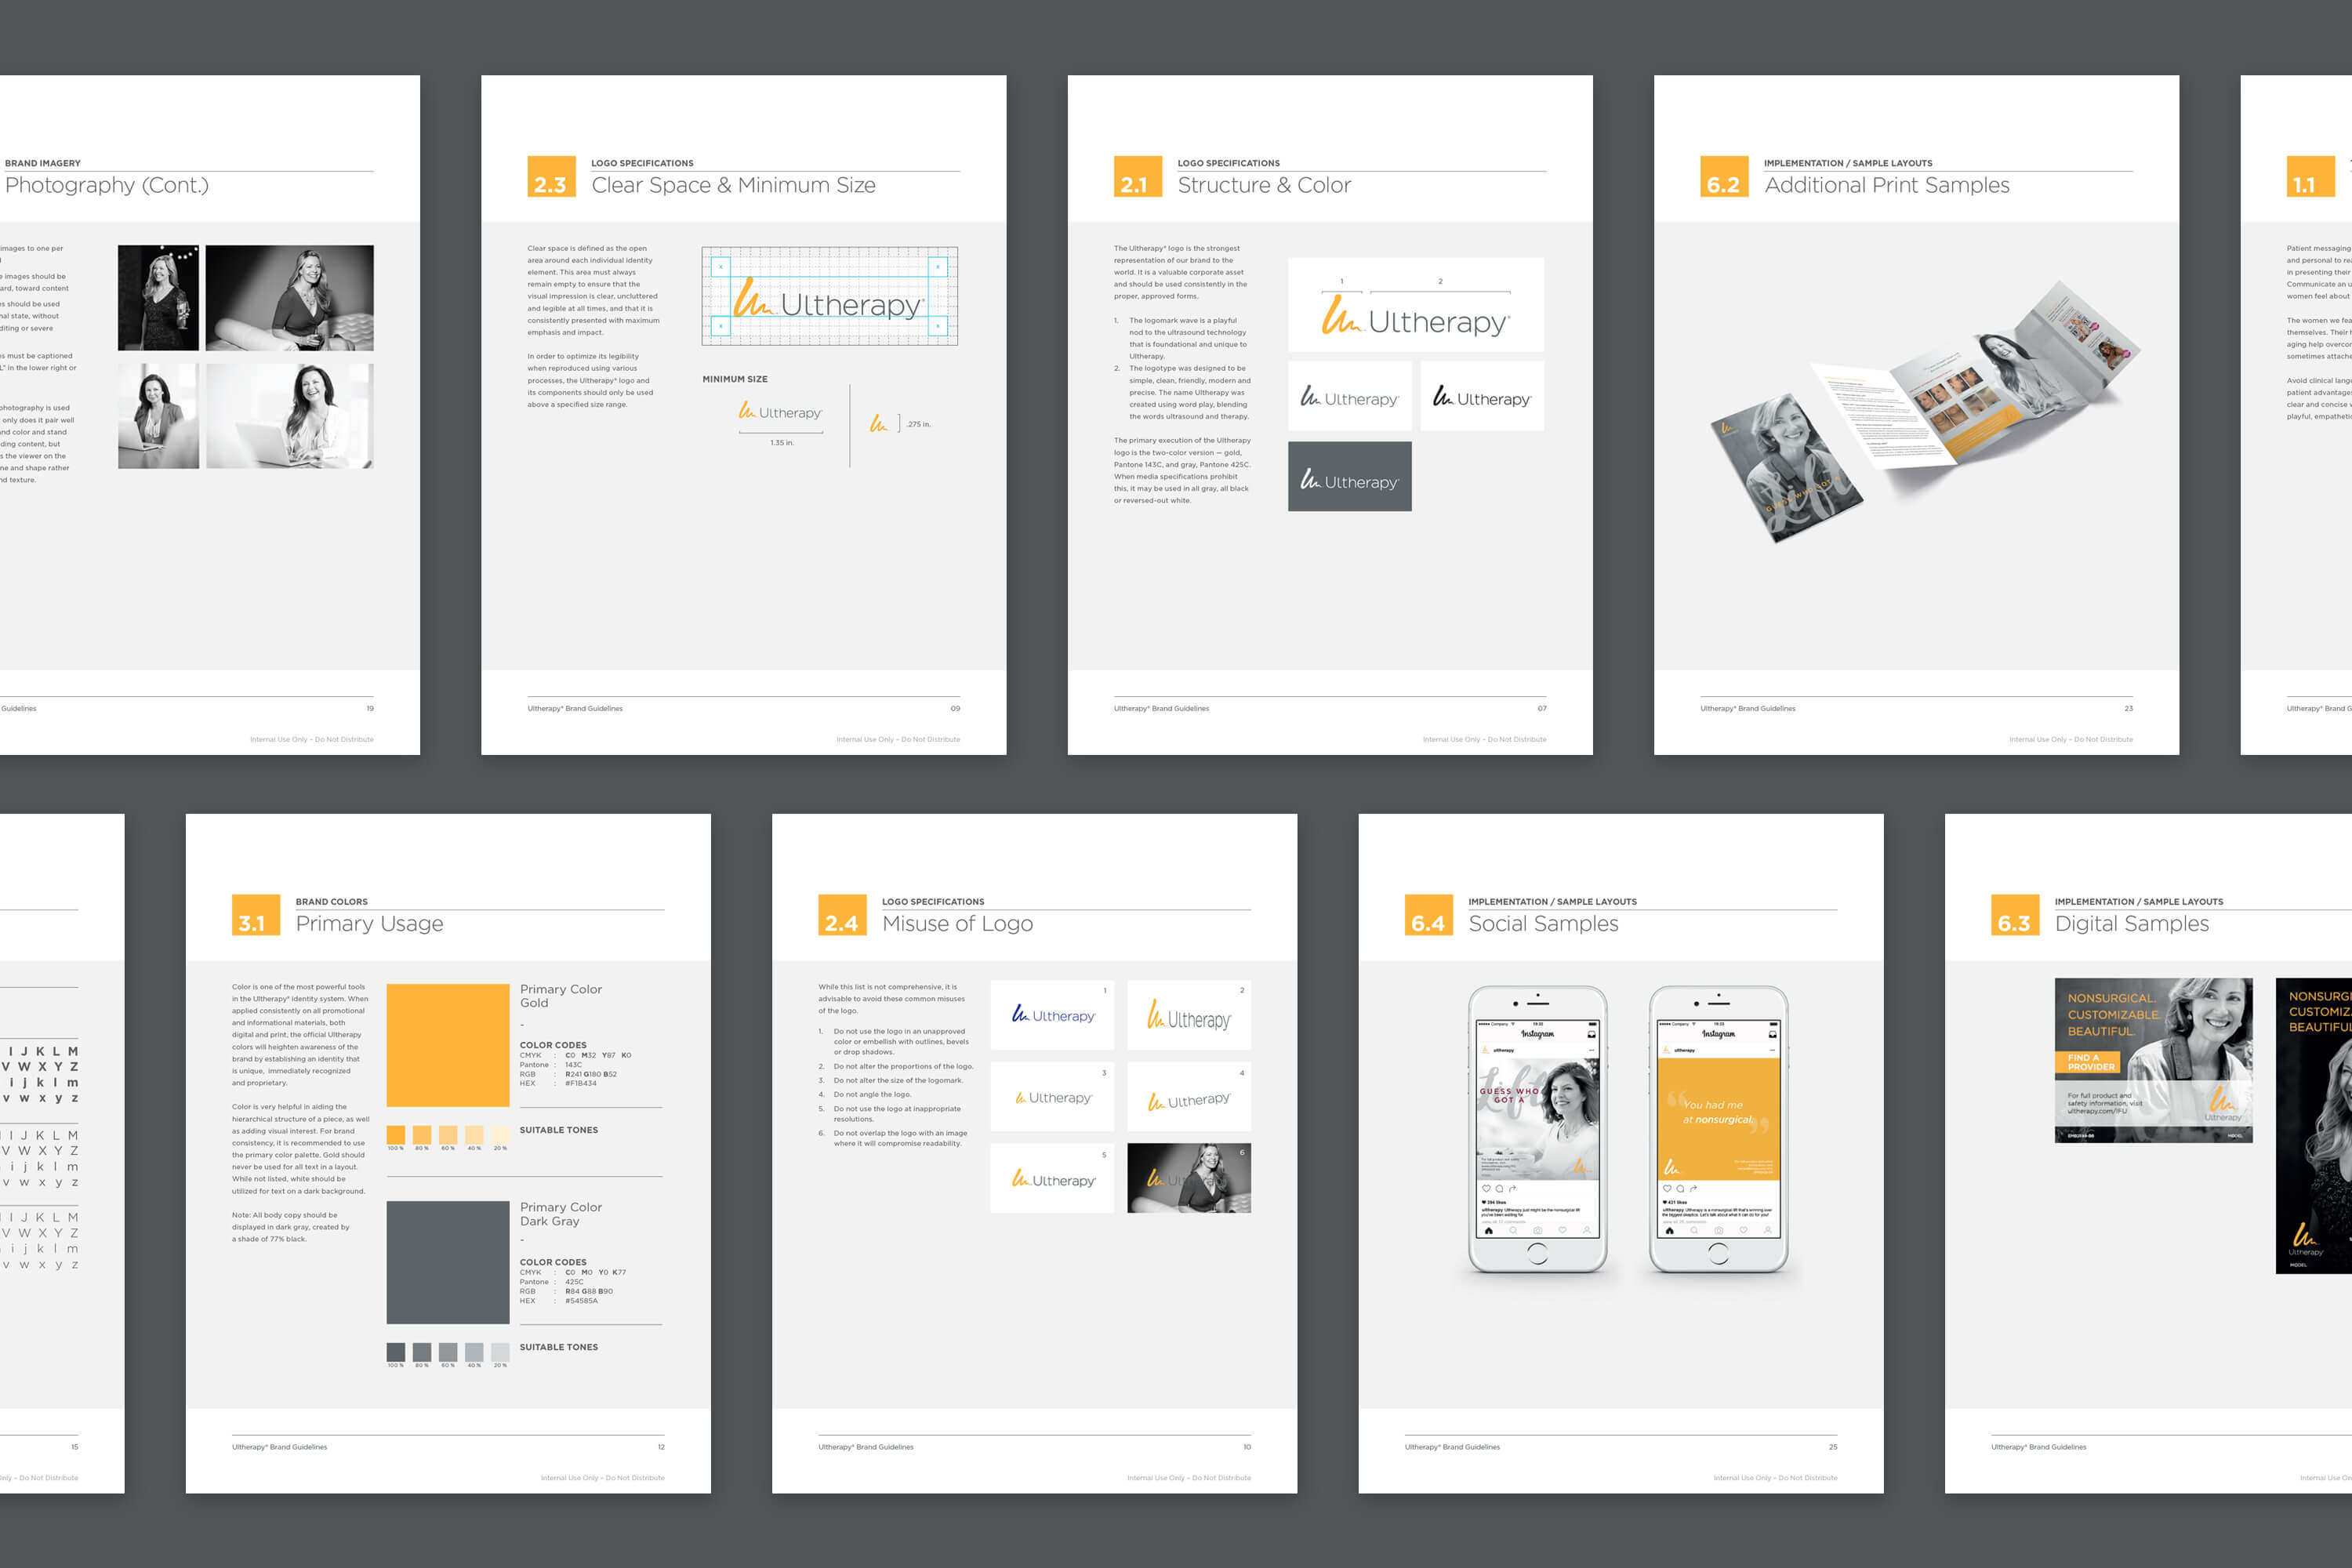Image resolution: width=2352 pixels, height=1568 pixels.
Task: Click the 100% tone swatch under the Dark Gray block
Action: [396, 1352]
